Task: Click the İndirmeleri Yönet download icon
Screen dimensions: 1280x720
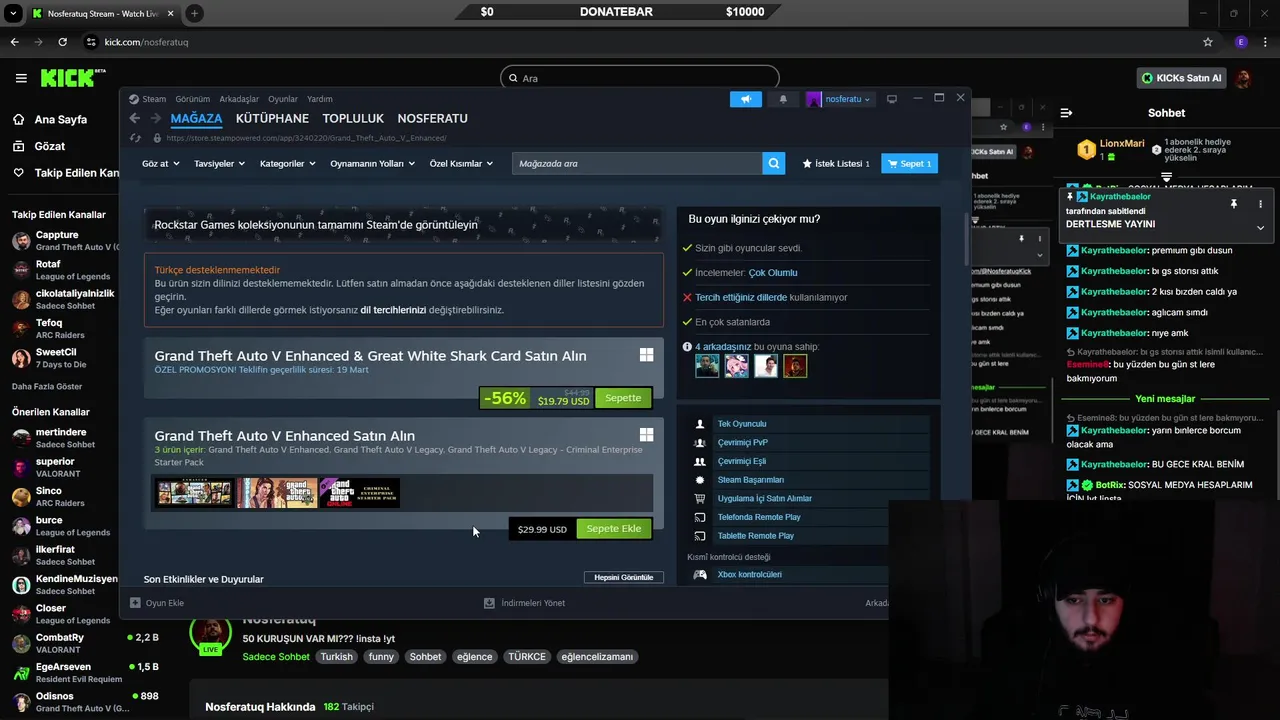Action: click(x=489, y=603)
